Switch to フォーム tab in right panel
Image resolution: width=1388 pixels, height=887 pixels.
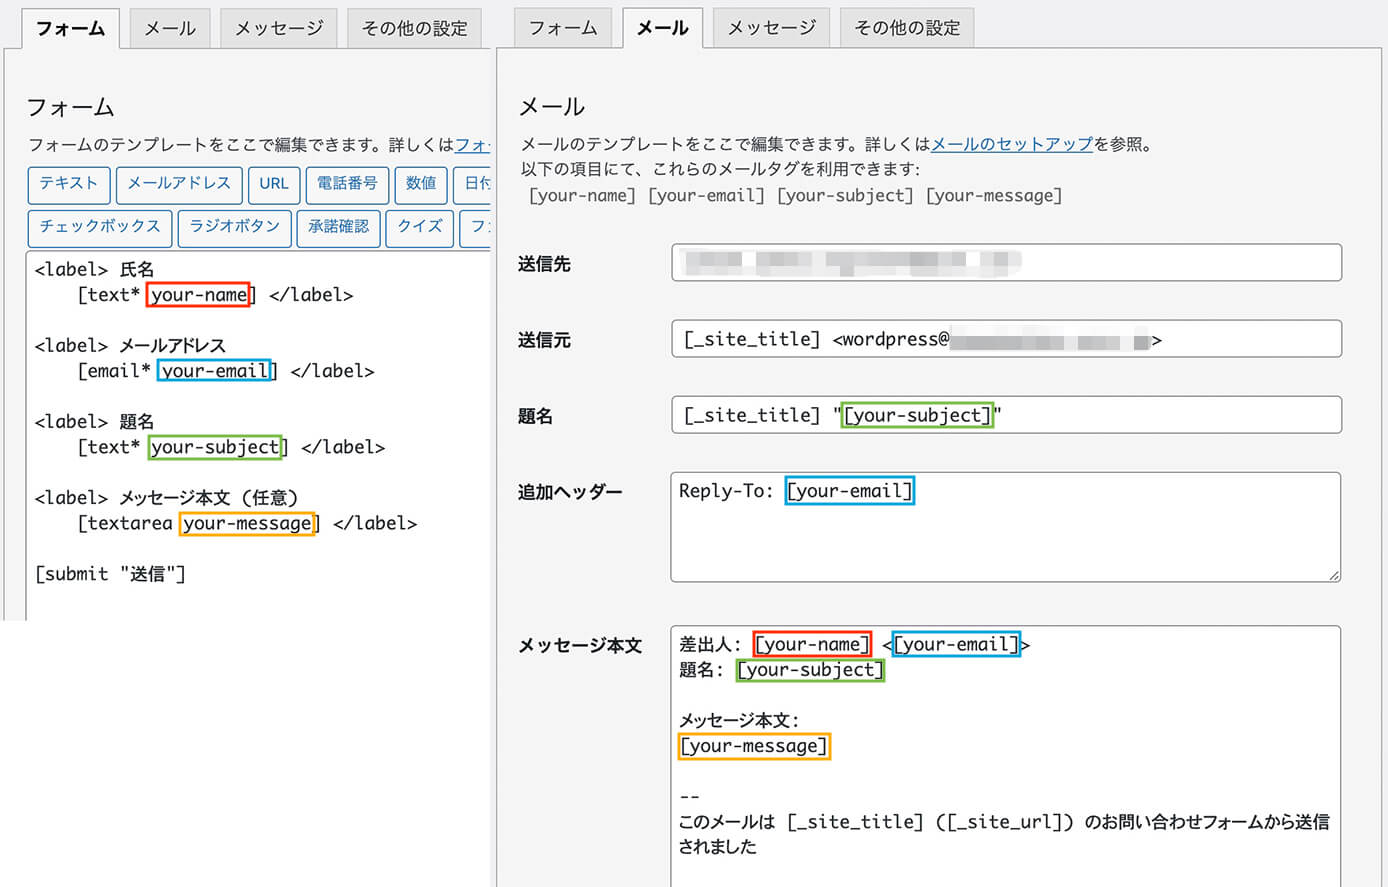tap(563, 28)
